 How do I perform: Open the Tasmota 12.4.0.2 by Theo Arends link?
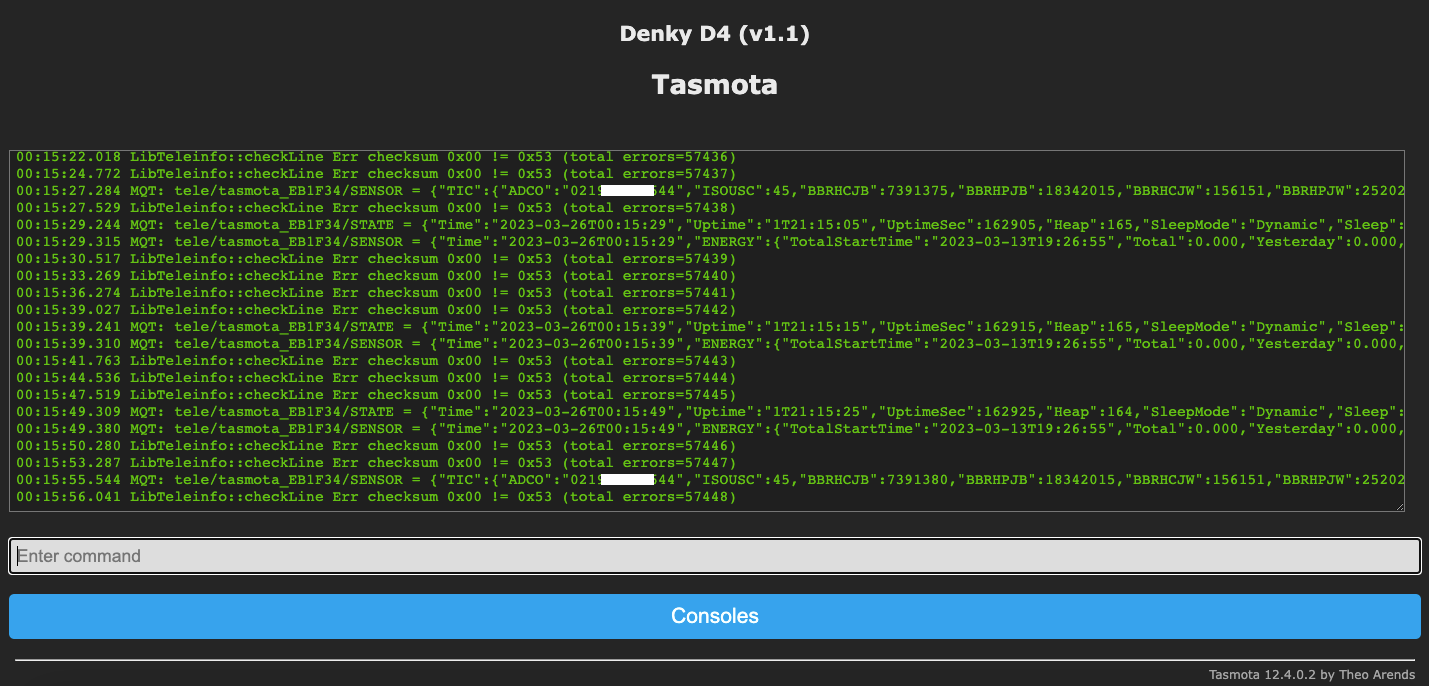(x=1312, y=675)
